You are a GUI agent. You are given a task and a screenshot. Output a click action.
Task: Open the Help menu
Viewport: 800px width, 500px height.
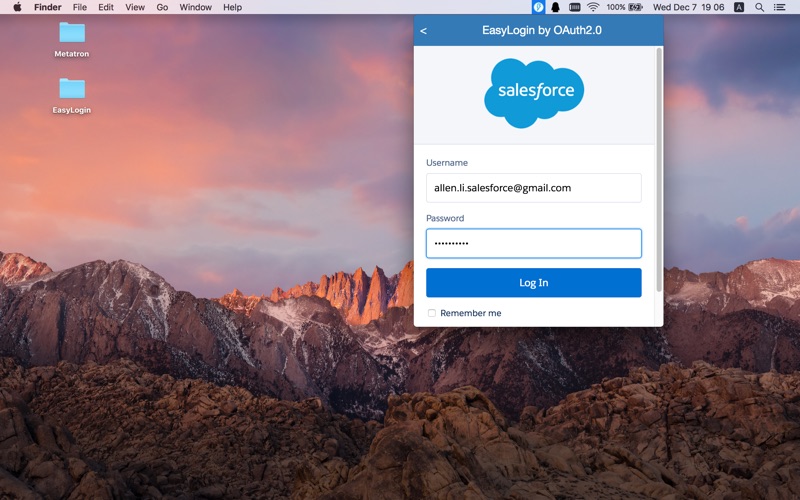(232, 7)
